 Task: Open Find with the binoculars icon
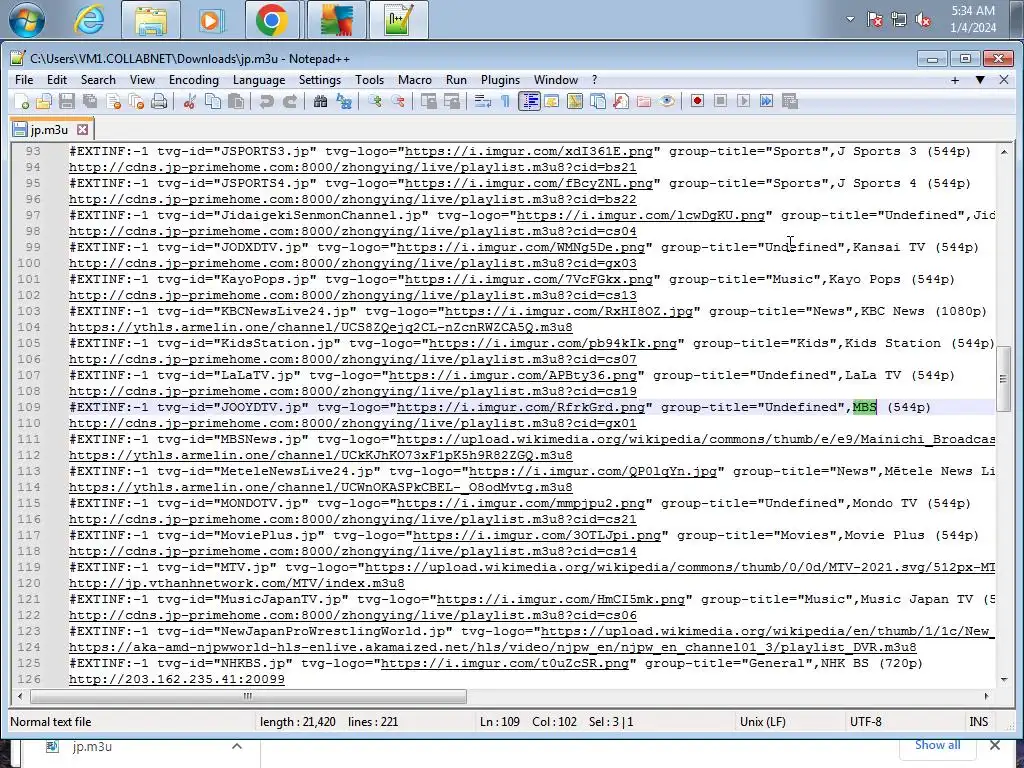[x=320, y=102]
